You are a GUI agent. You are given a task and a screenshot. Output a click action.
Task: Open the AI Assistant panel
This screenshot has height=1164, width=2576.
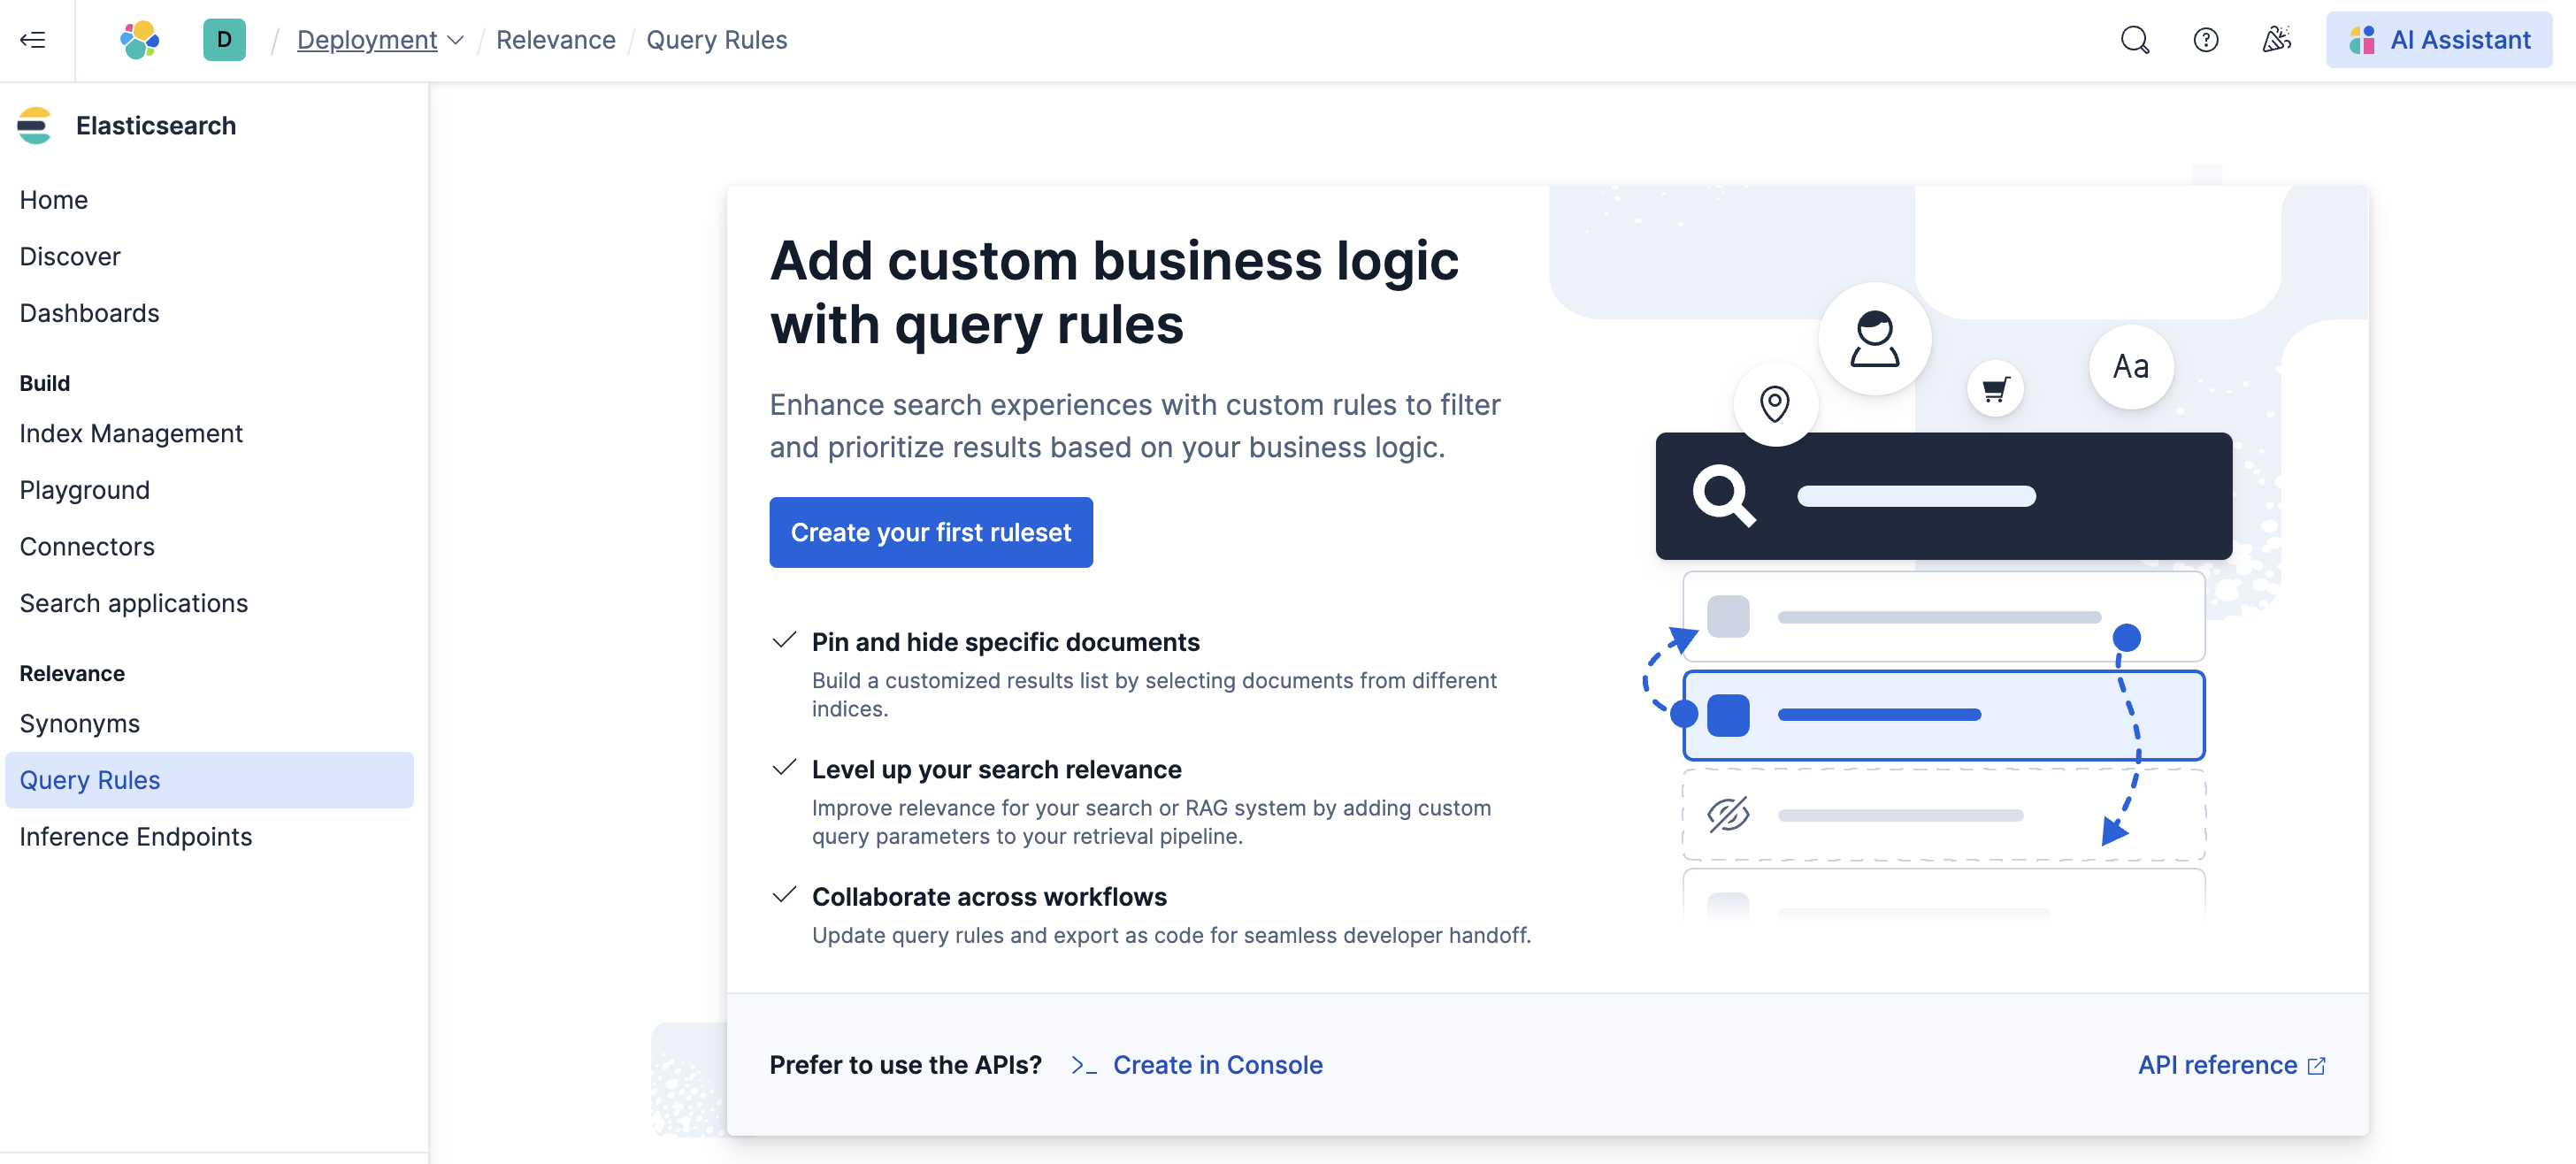2438,40
